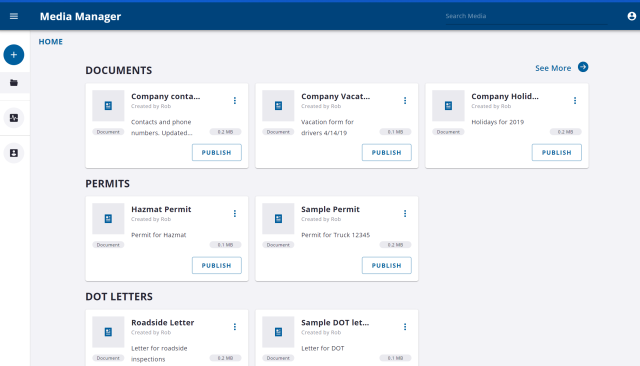
Task: Open options menu for Company Holidays card
Action: [x=575, y=101]
